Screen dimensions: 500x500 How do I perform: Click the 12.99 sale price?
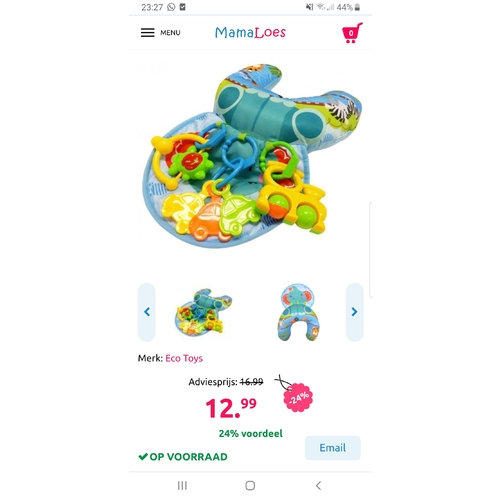231,408
